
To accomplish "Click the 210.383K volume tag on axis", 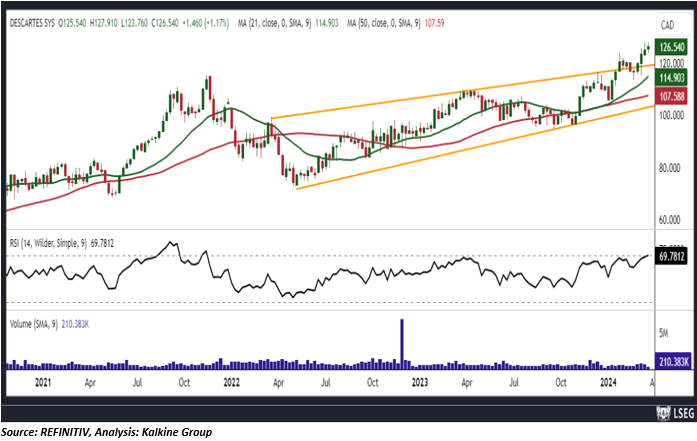I will (673, 361).
